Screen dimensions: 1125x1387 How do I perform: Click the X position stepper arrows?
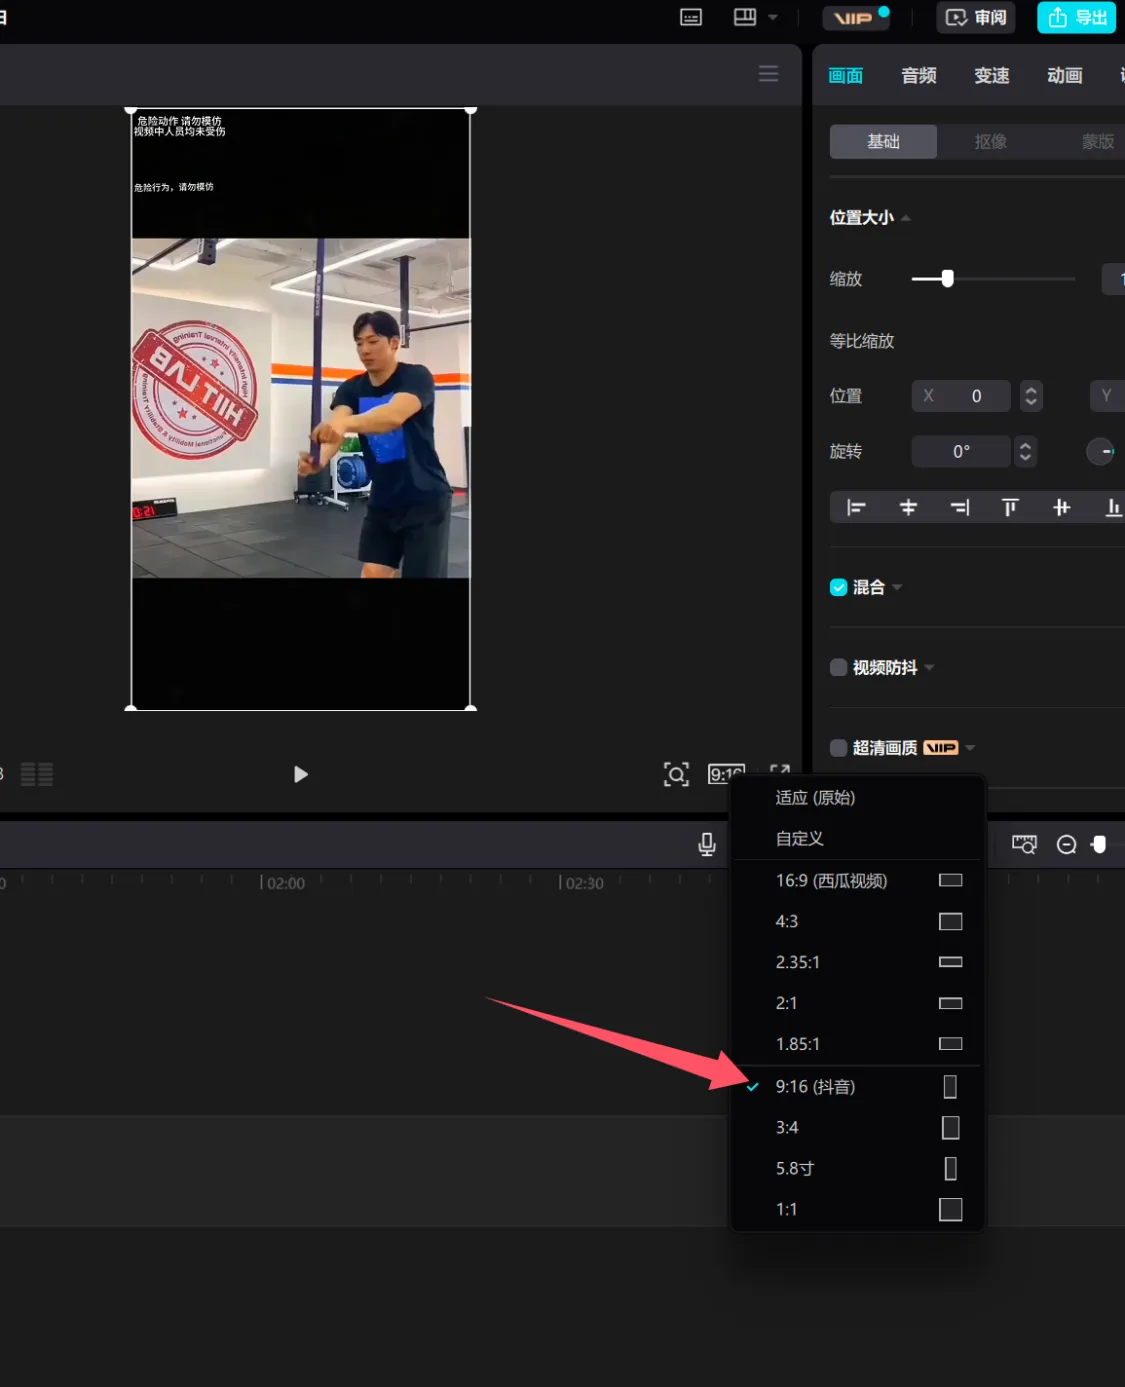click(x=1031, y=396)
